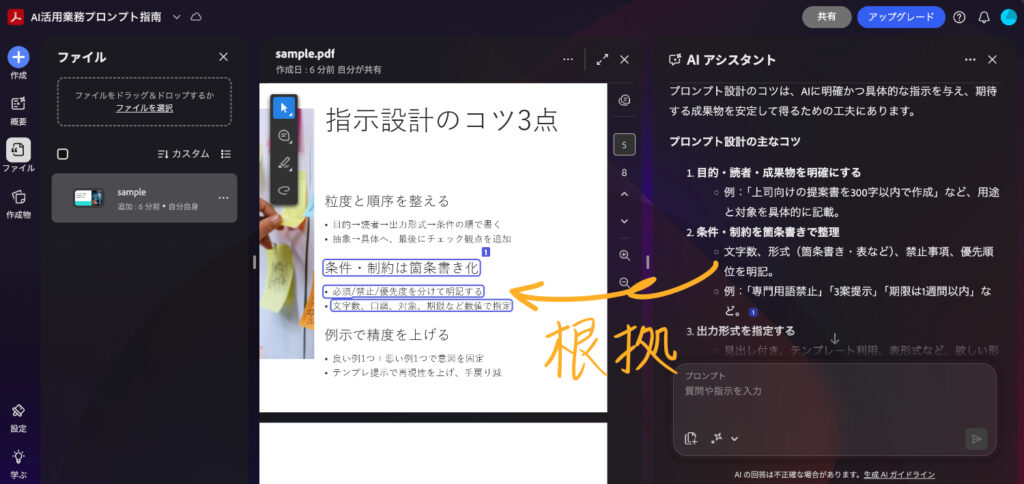Click the sparkle suggestions icon
The height and width of the screenshot is (484, 1024).
(716, 438)
